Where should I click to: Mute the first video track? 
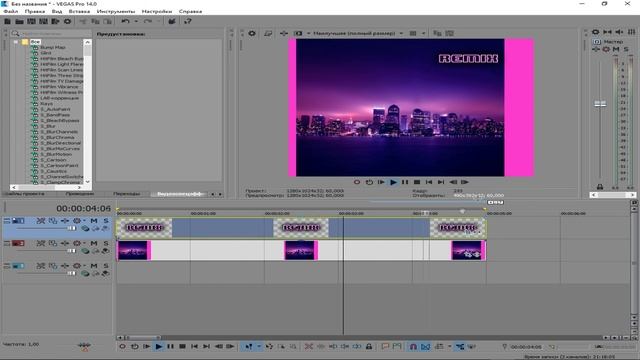(x=94, y=221)
